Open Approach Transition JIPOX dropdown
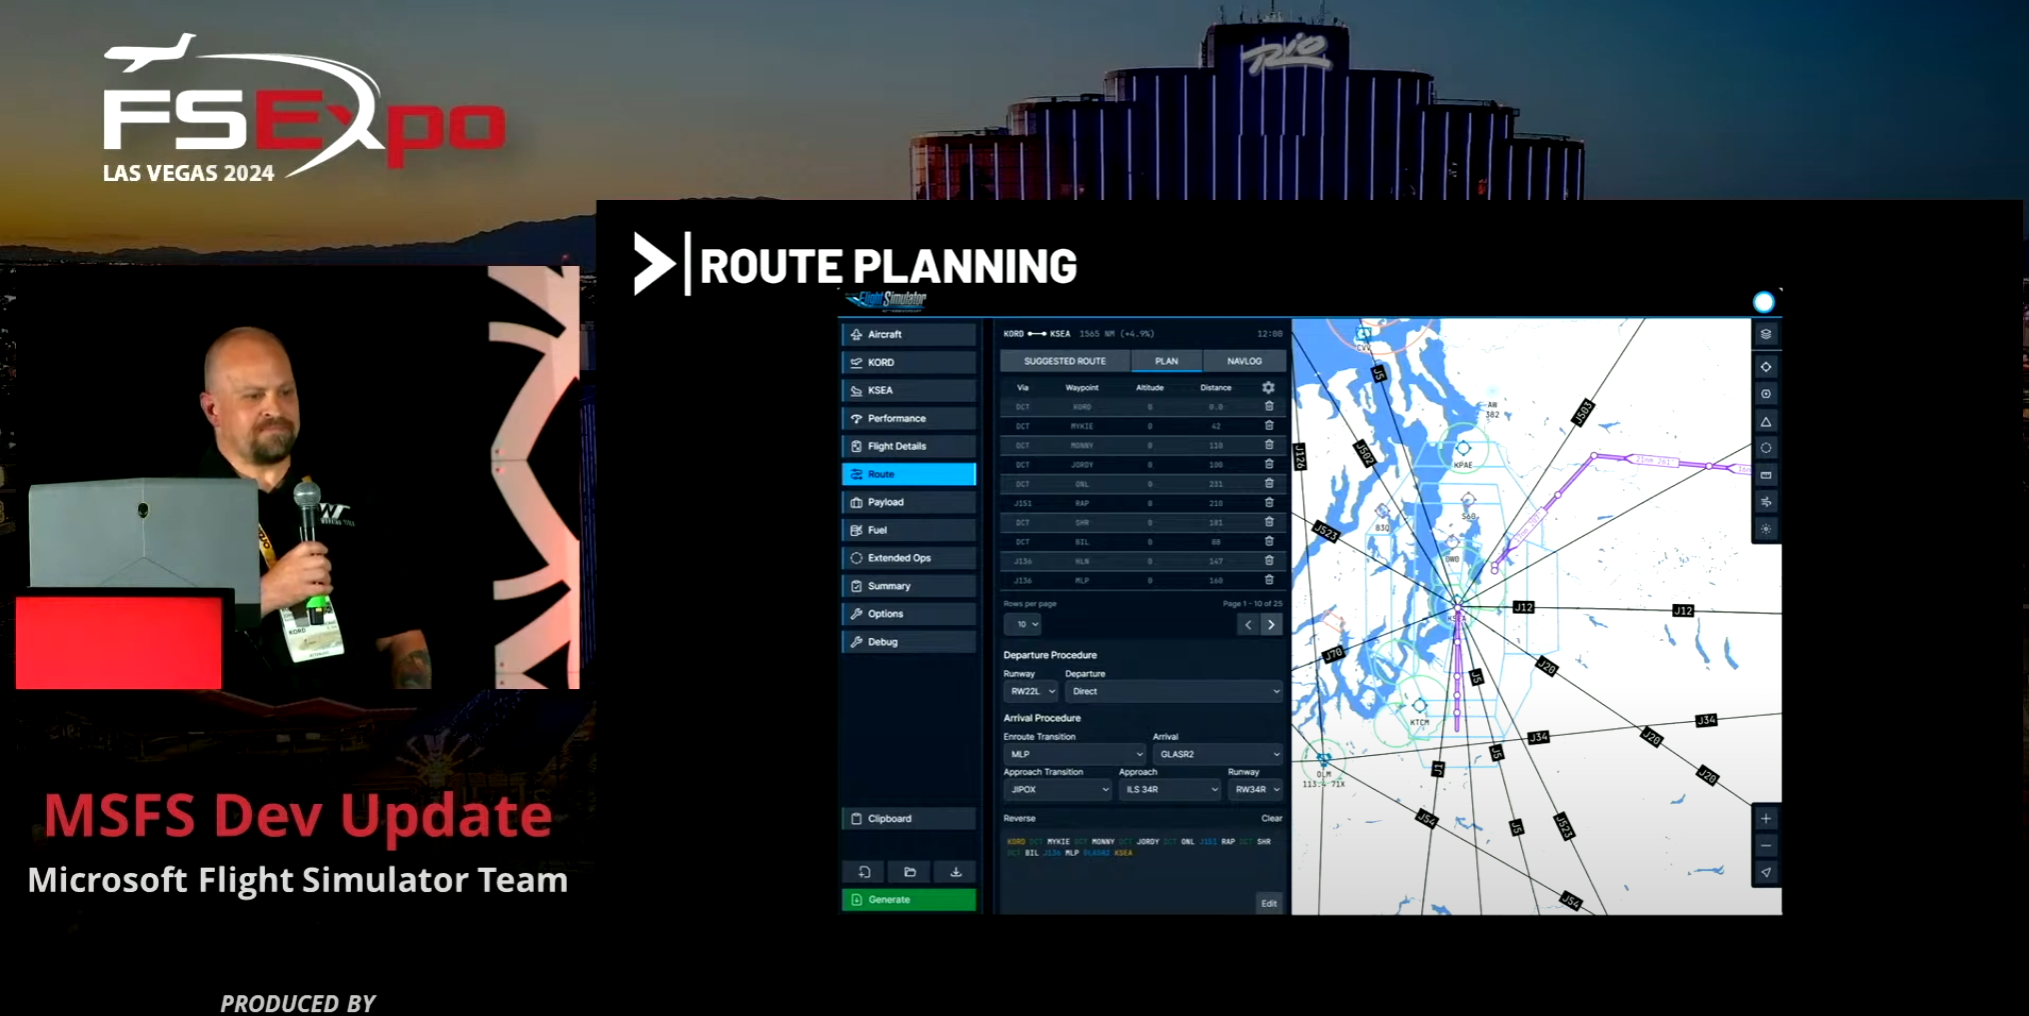The image size is (2029, 1016). tap(1058, 789)
